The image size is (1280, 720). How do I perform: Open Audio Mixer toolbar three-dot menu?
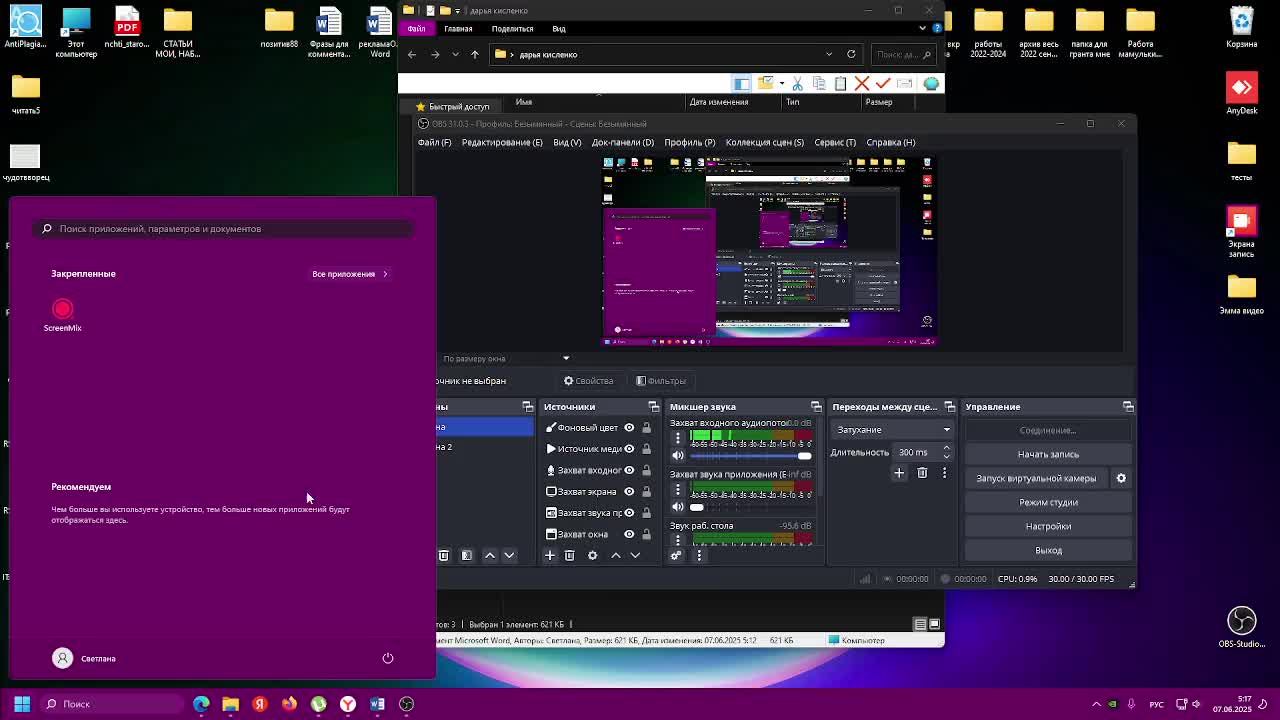699,555
